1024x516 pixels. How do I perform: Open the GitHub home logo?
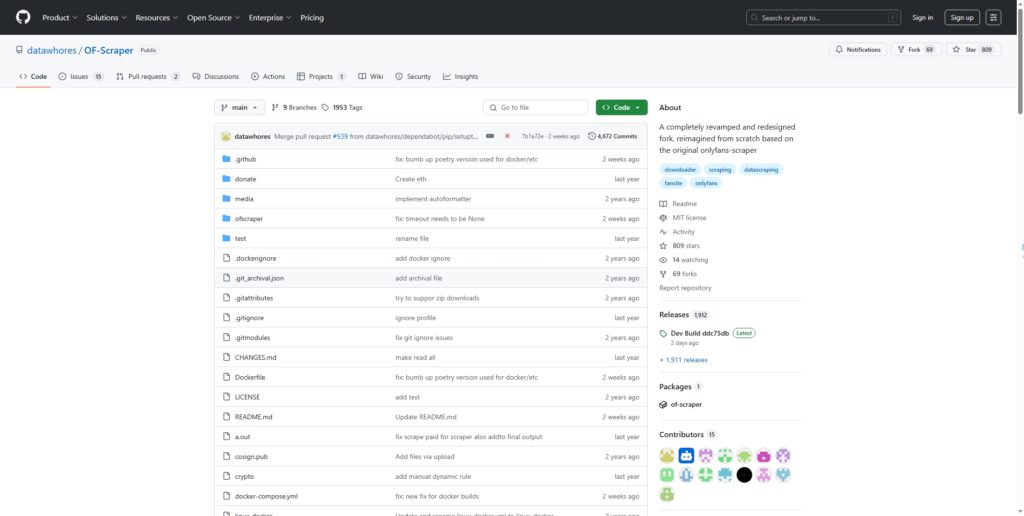(x=23, y=18)
